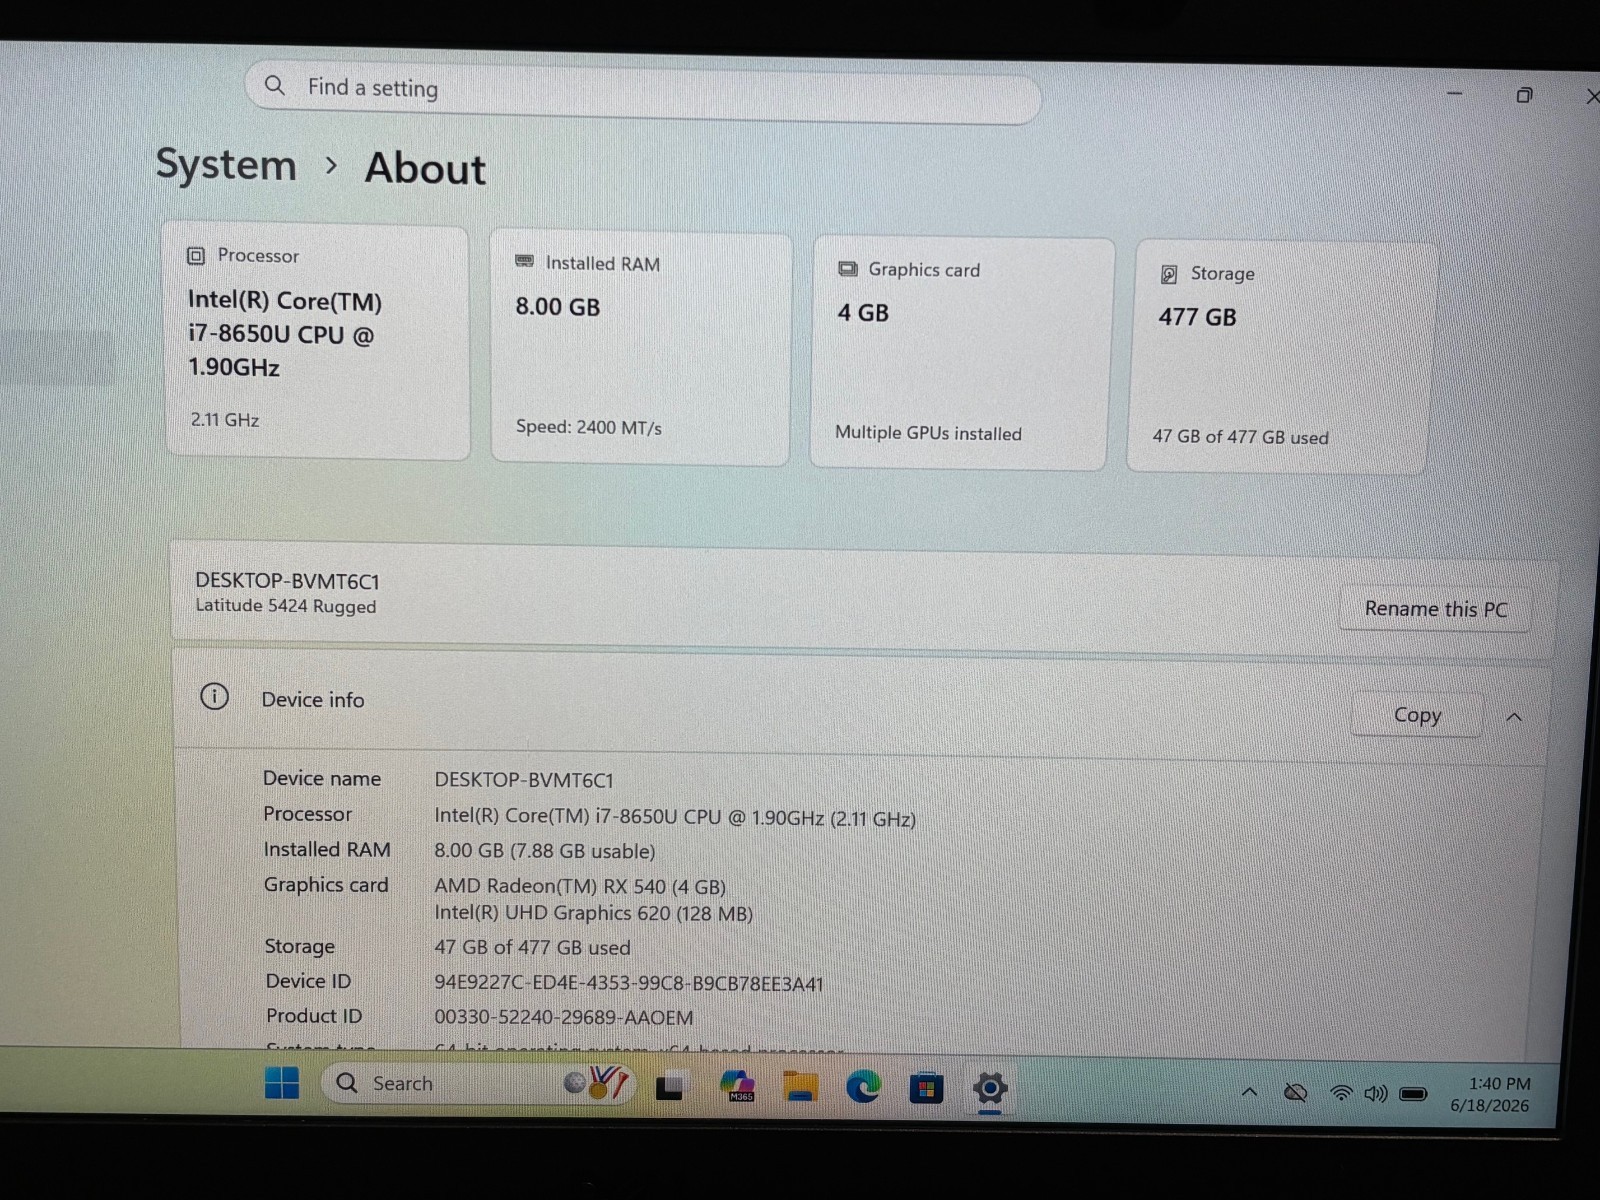Image resolution: width=1600 pixels, height=1200 pixels.
Task: Collapse the Device info section
Action: [1514, 717]
